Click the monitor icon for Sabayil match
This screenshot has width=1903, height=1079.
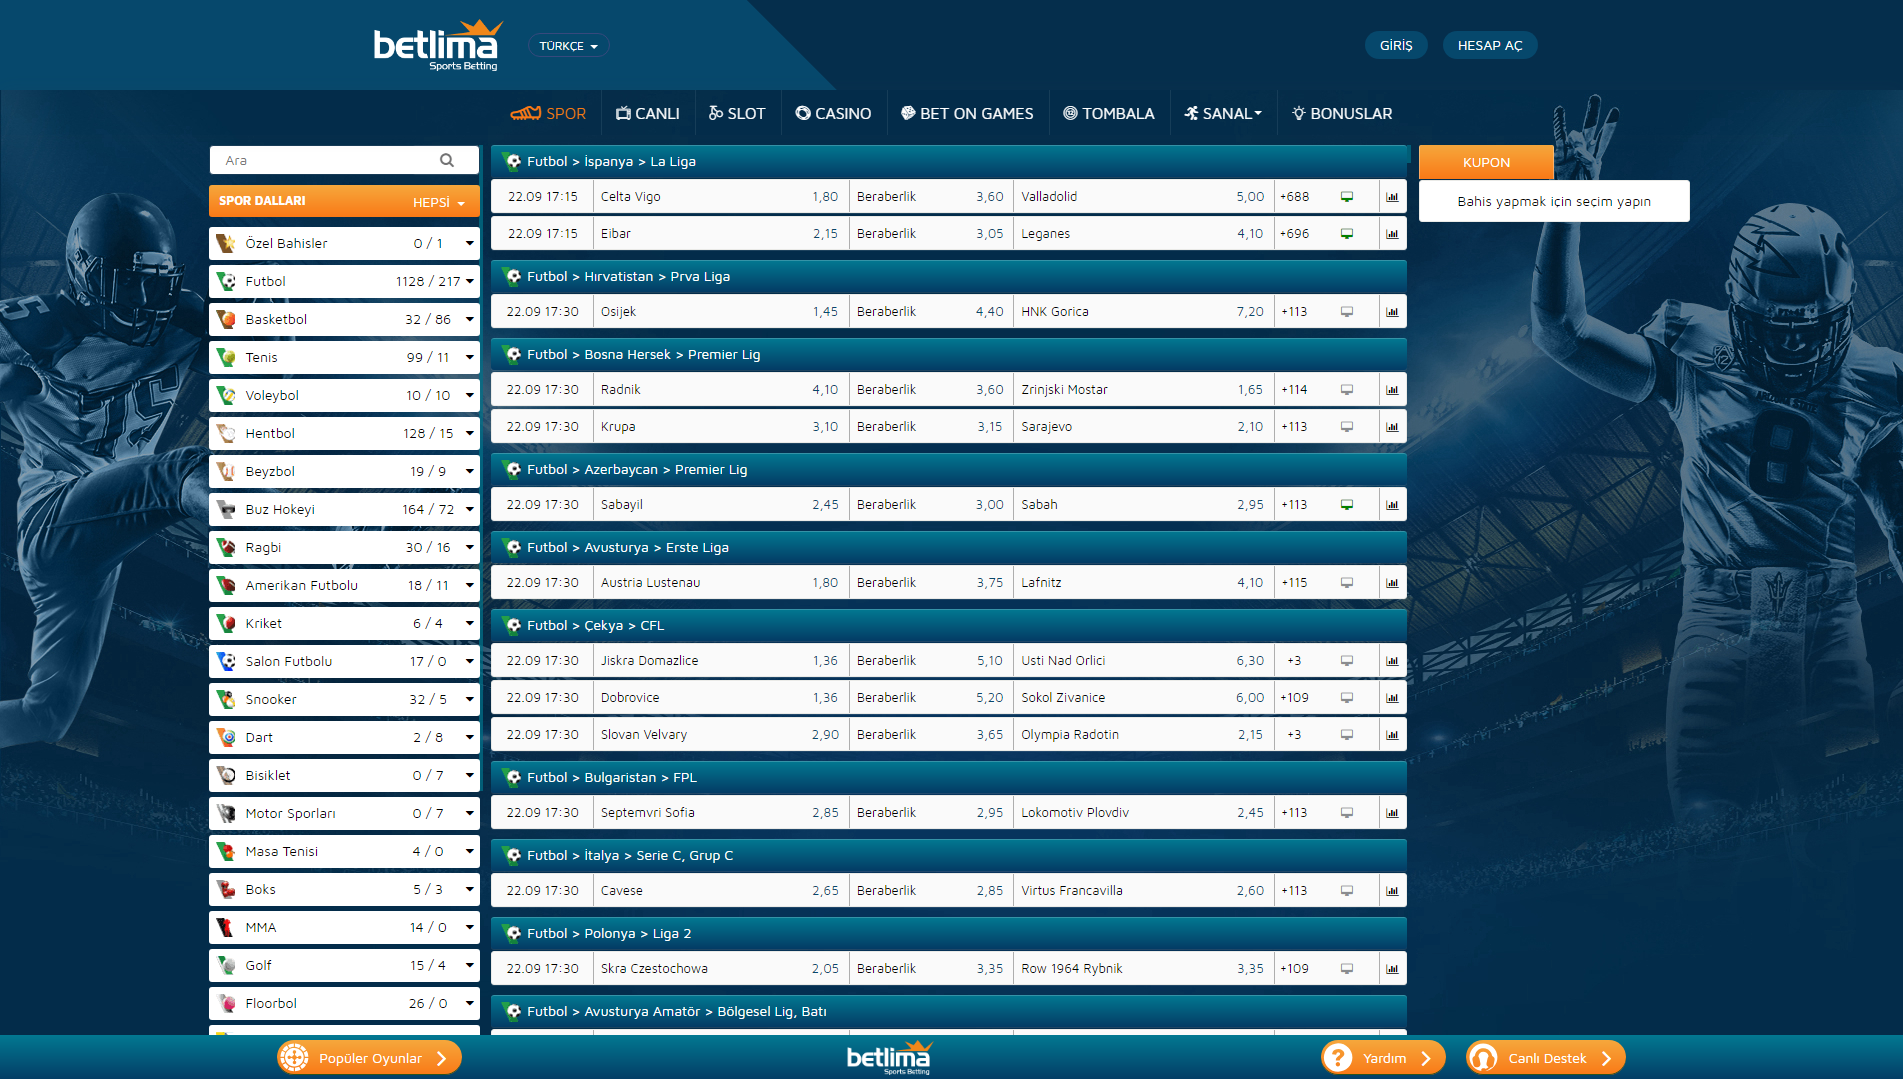coord(1347,505)
